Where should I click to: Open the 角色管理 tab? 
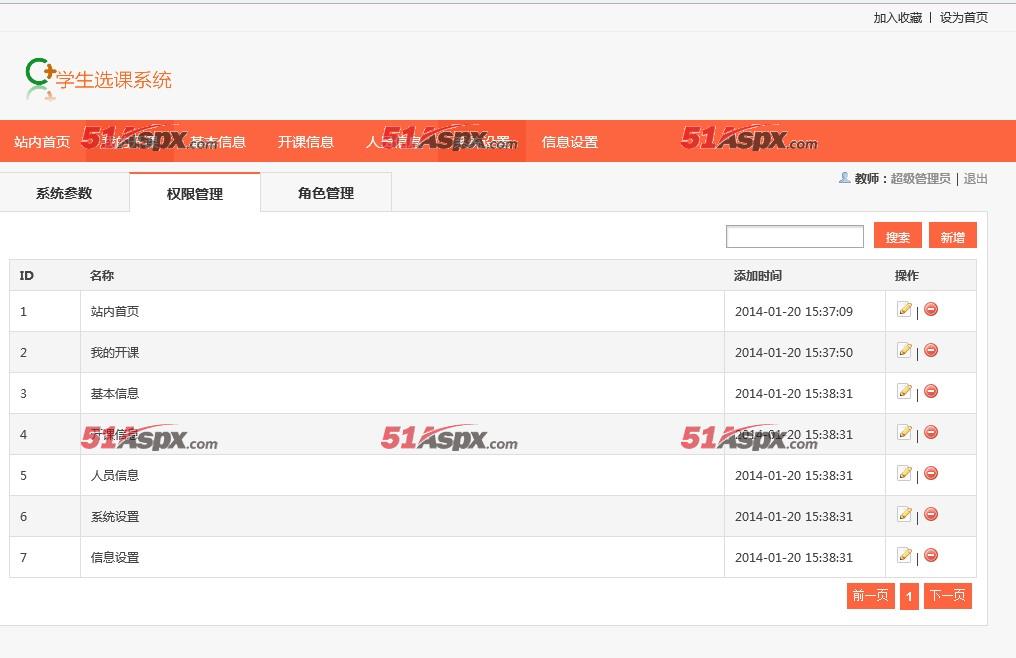326,193
